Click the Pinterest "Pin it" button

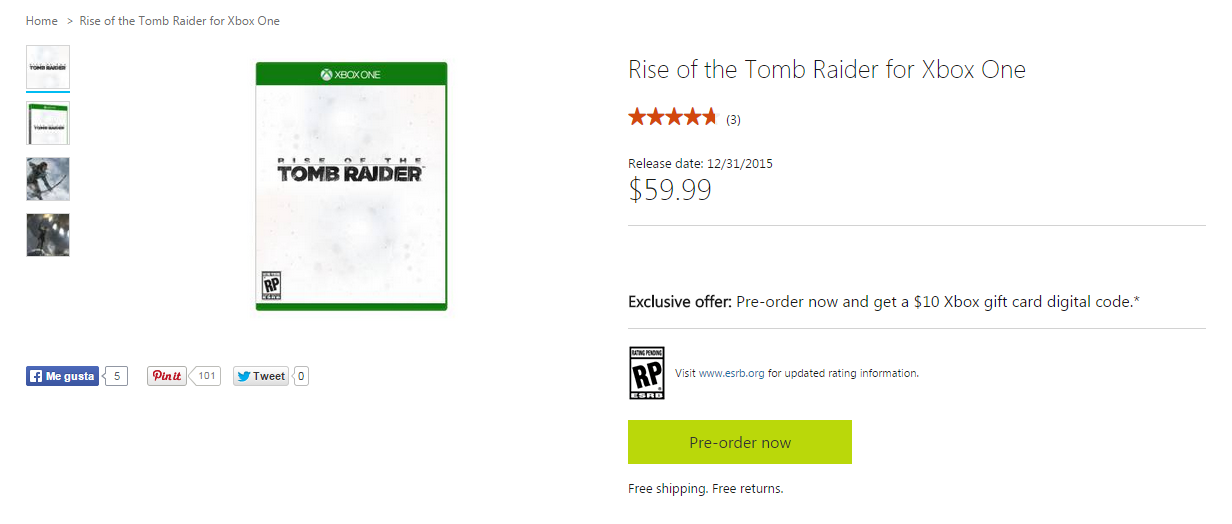coord(167,377)
